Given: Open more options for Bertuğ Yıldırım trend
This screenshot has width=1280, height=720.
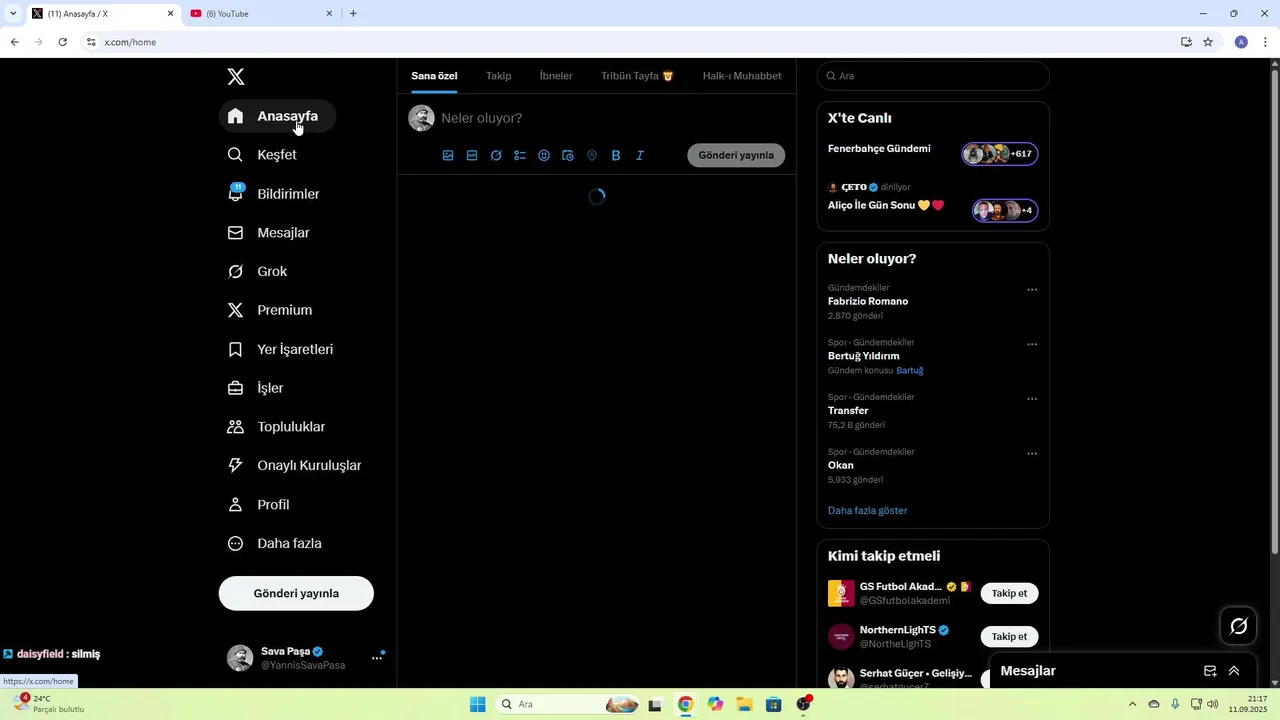Looking at the screenshot, I should click(1032, 345).
